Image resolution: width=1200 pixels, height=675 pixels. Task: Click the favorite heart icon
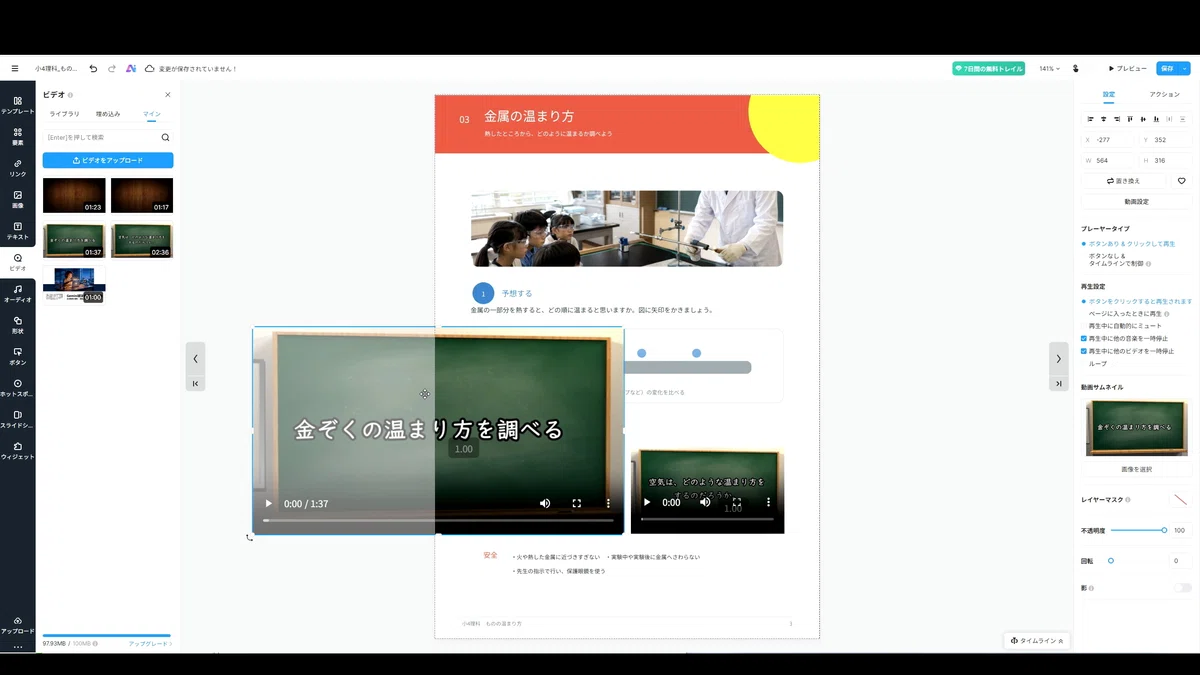1182,181
